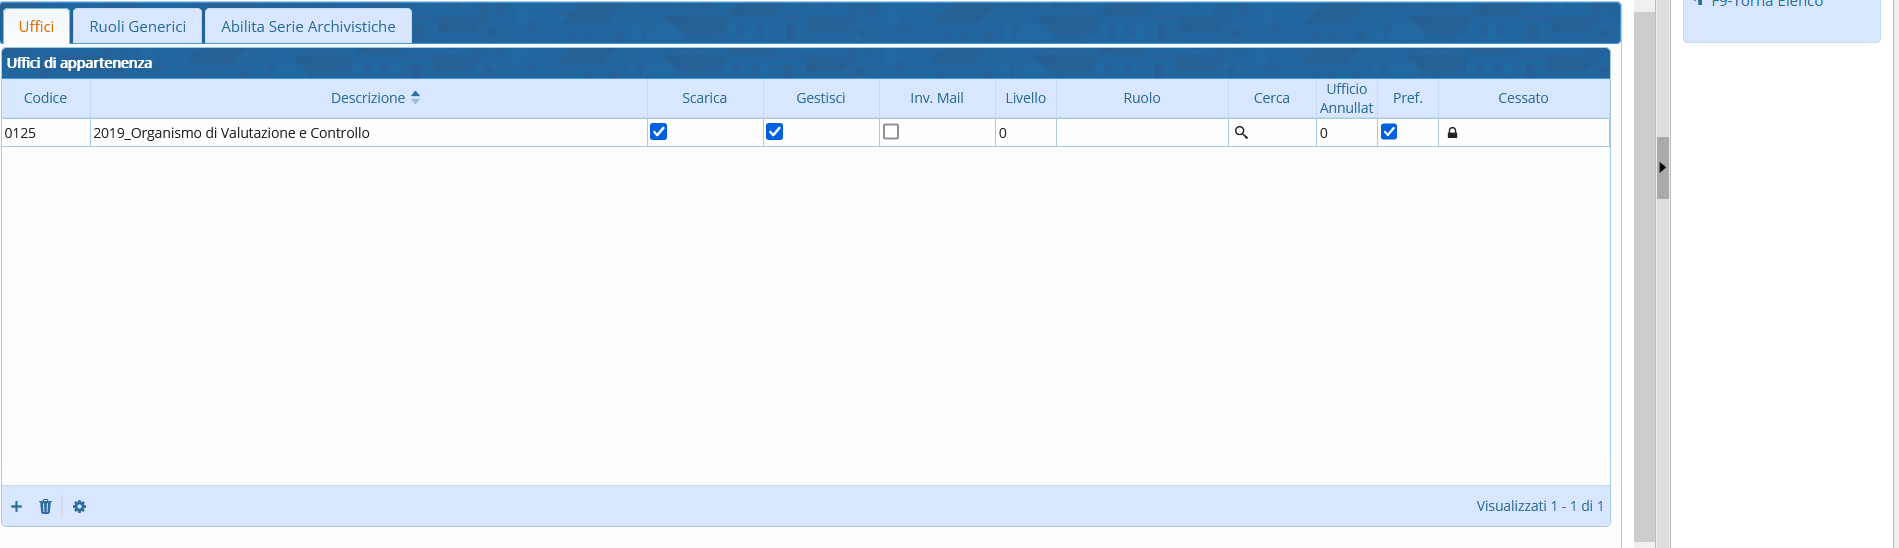This screenshot has height=548, width=1899.
Task: Switch to the Ruoli Generici tab
Action: 137,26
